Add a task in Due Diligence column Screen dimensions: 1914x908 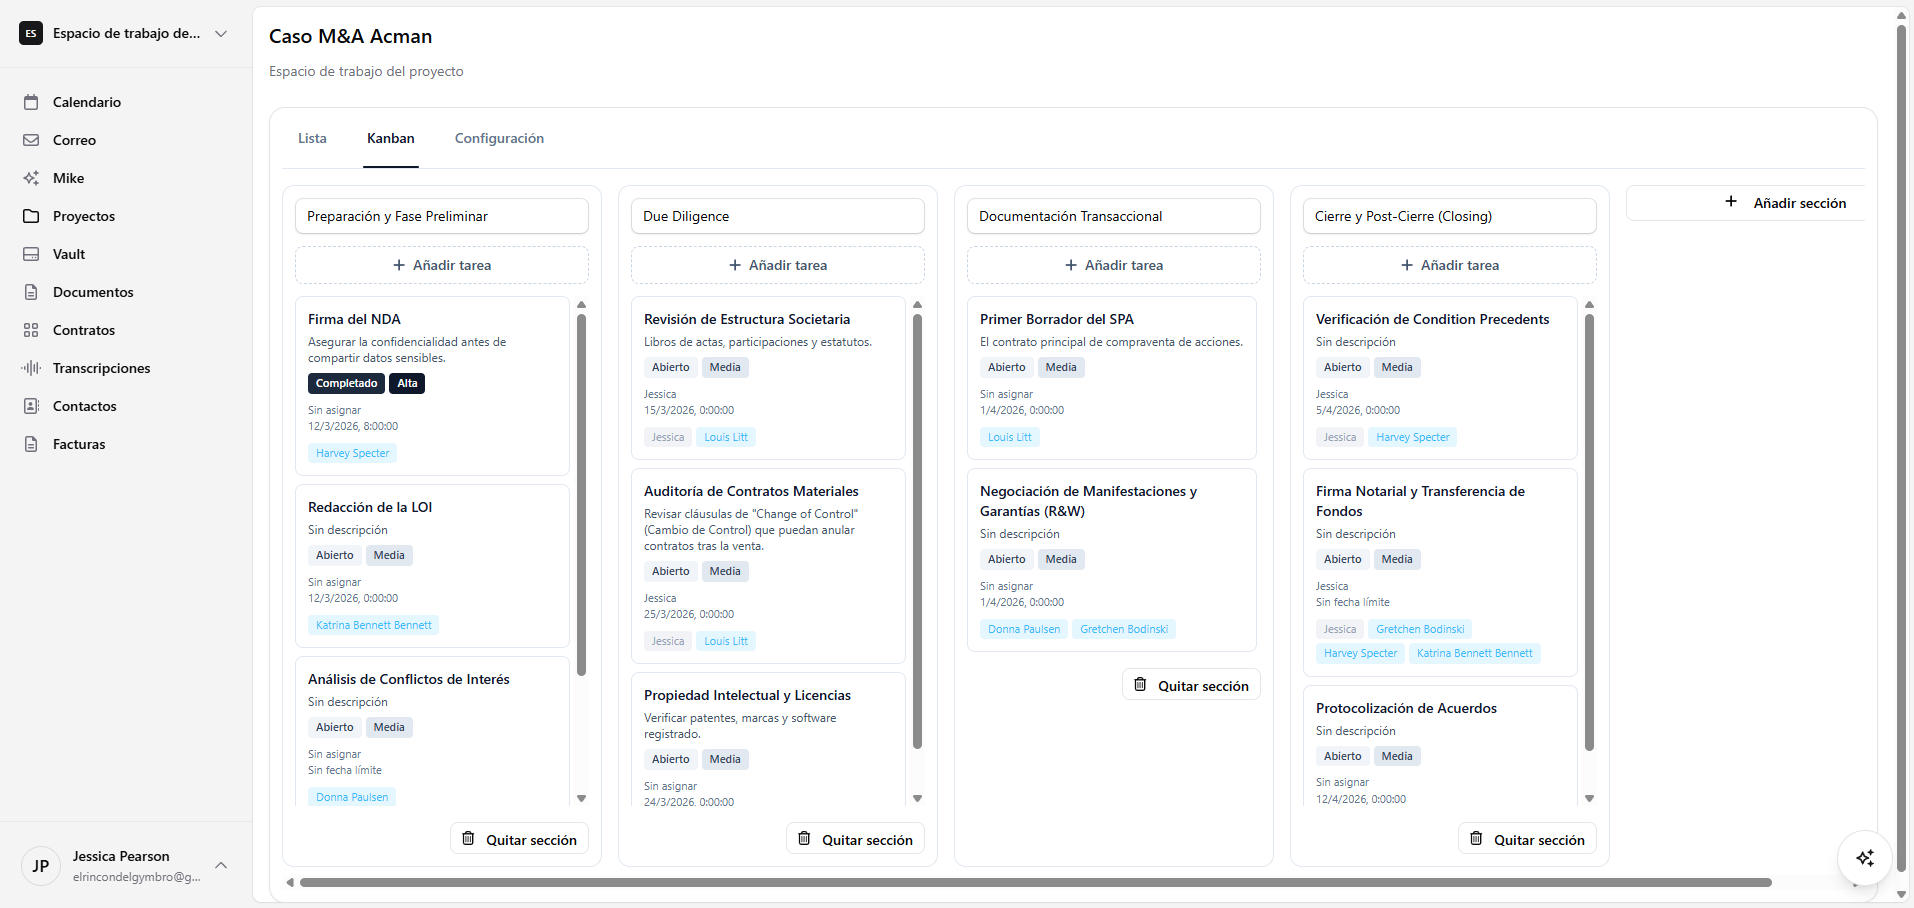tap(777, 264)
